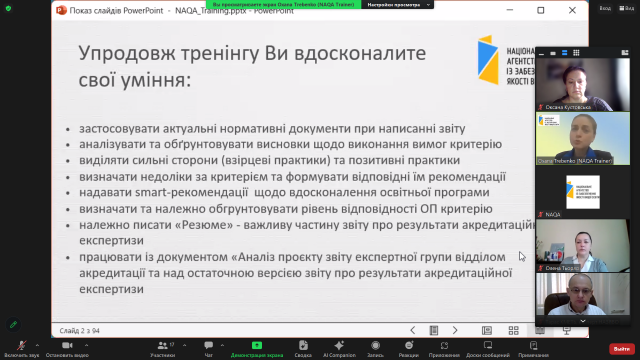
Task: Open audio options arrow beside microphone
Action: click(x=37, y=345)
